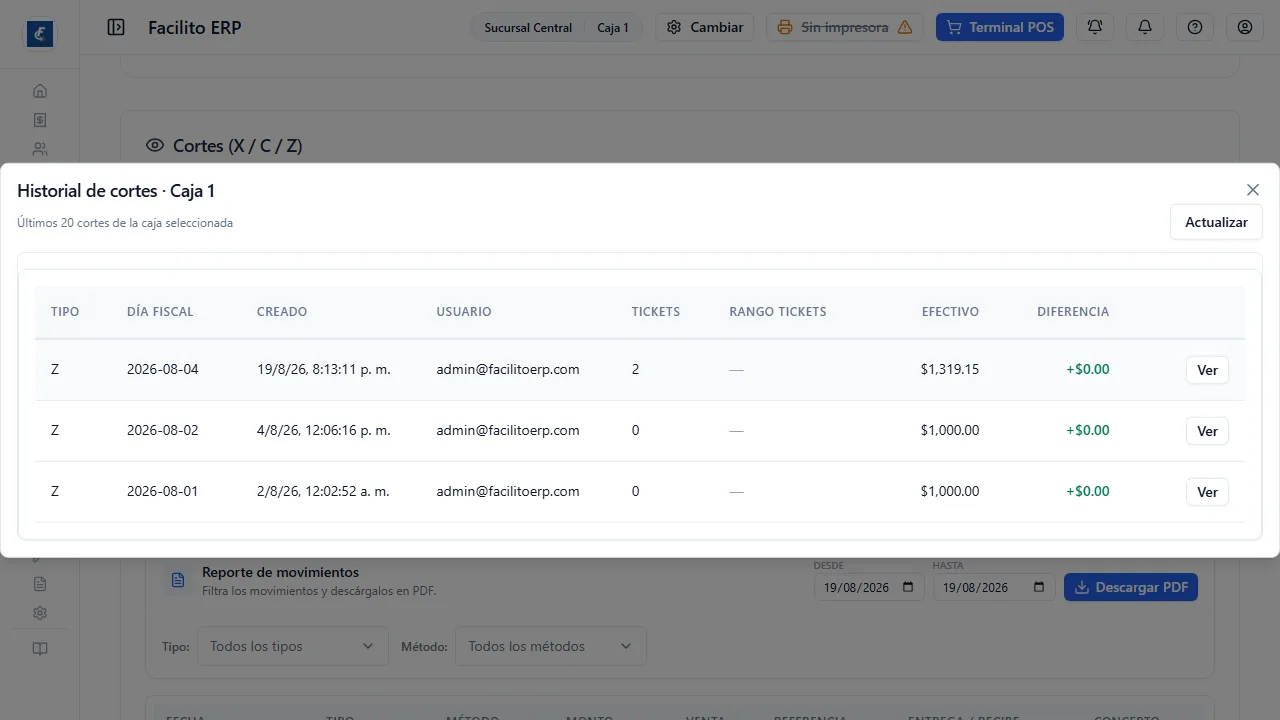Screen dimensions: 1280x720
Task: Open the document icon in sidebar
Action: (x=40, y=583)
